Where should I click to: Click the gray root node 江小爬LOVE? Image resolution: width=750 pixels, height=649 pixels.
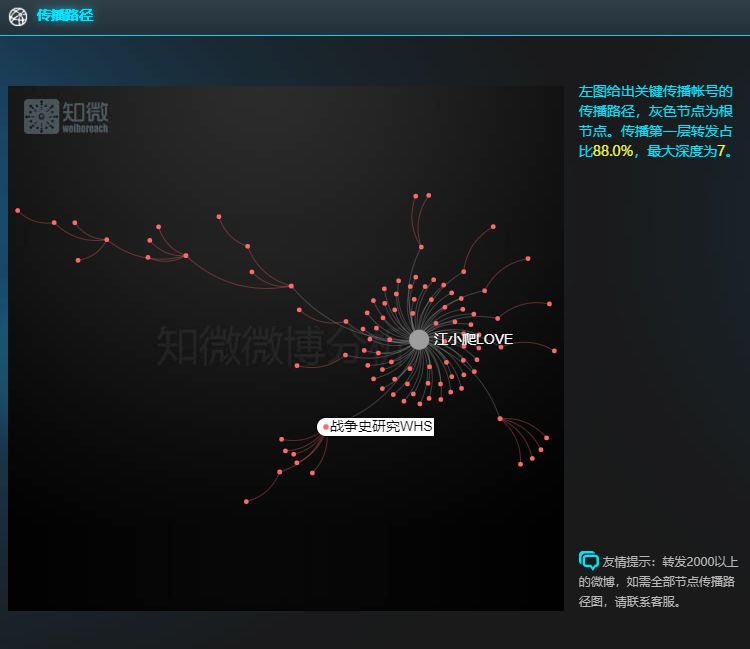pyautogui.click(x=419, y=340)
